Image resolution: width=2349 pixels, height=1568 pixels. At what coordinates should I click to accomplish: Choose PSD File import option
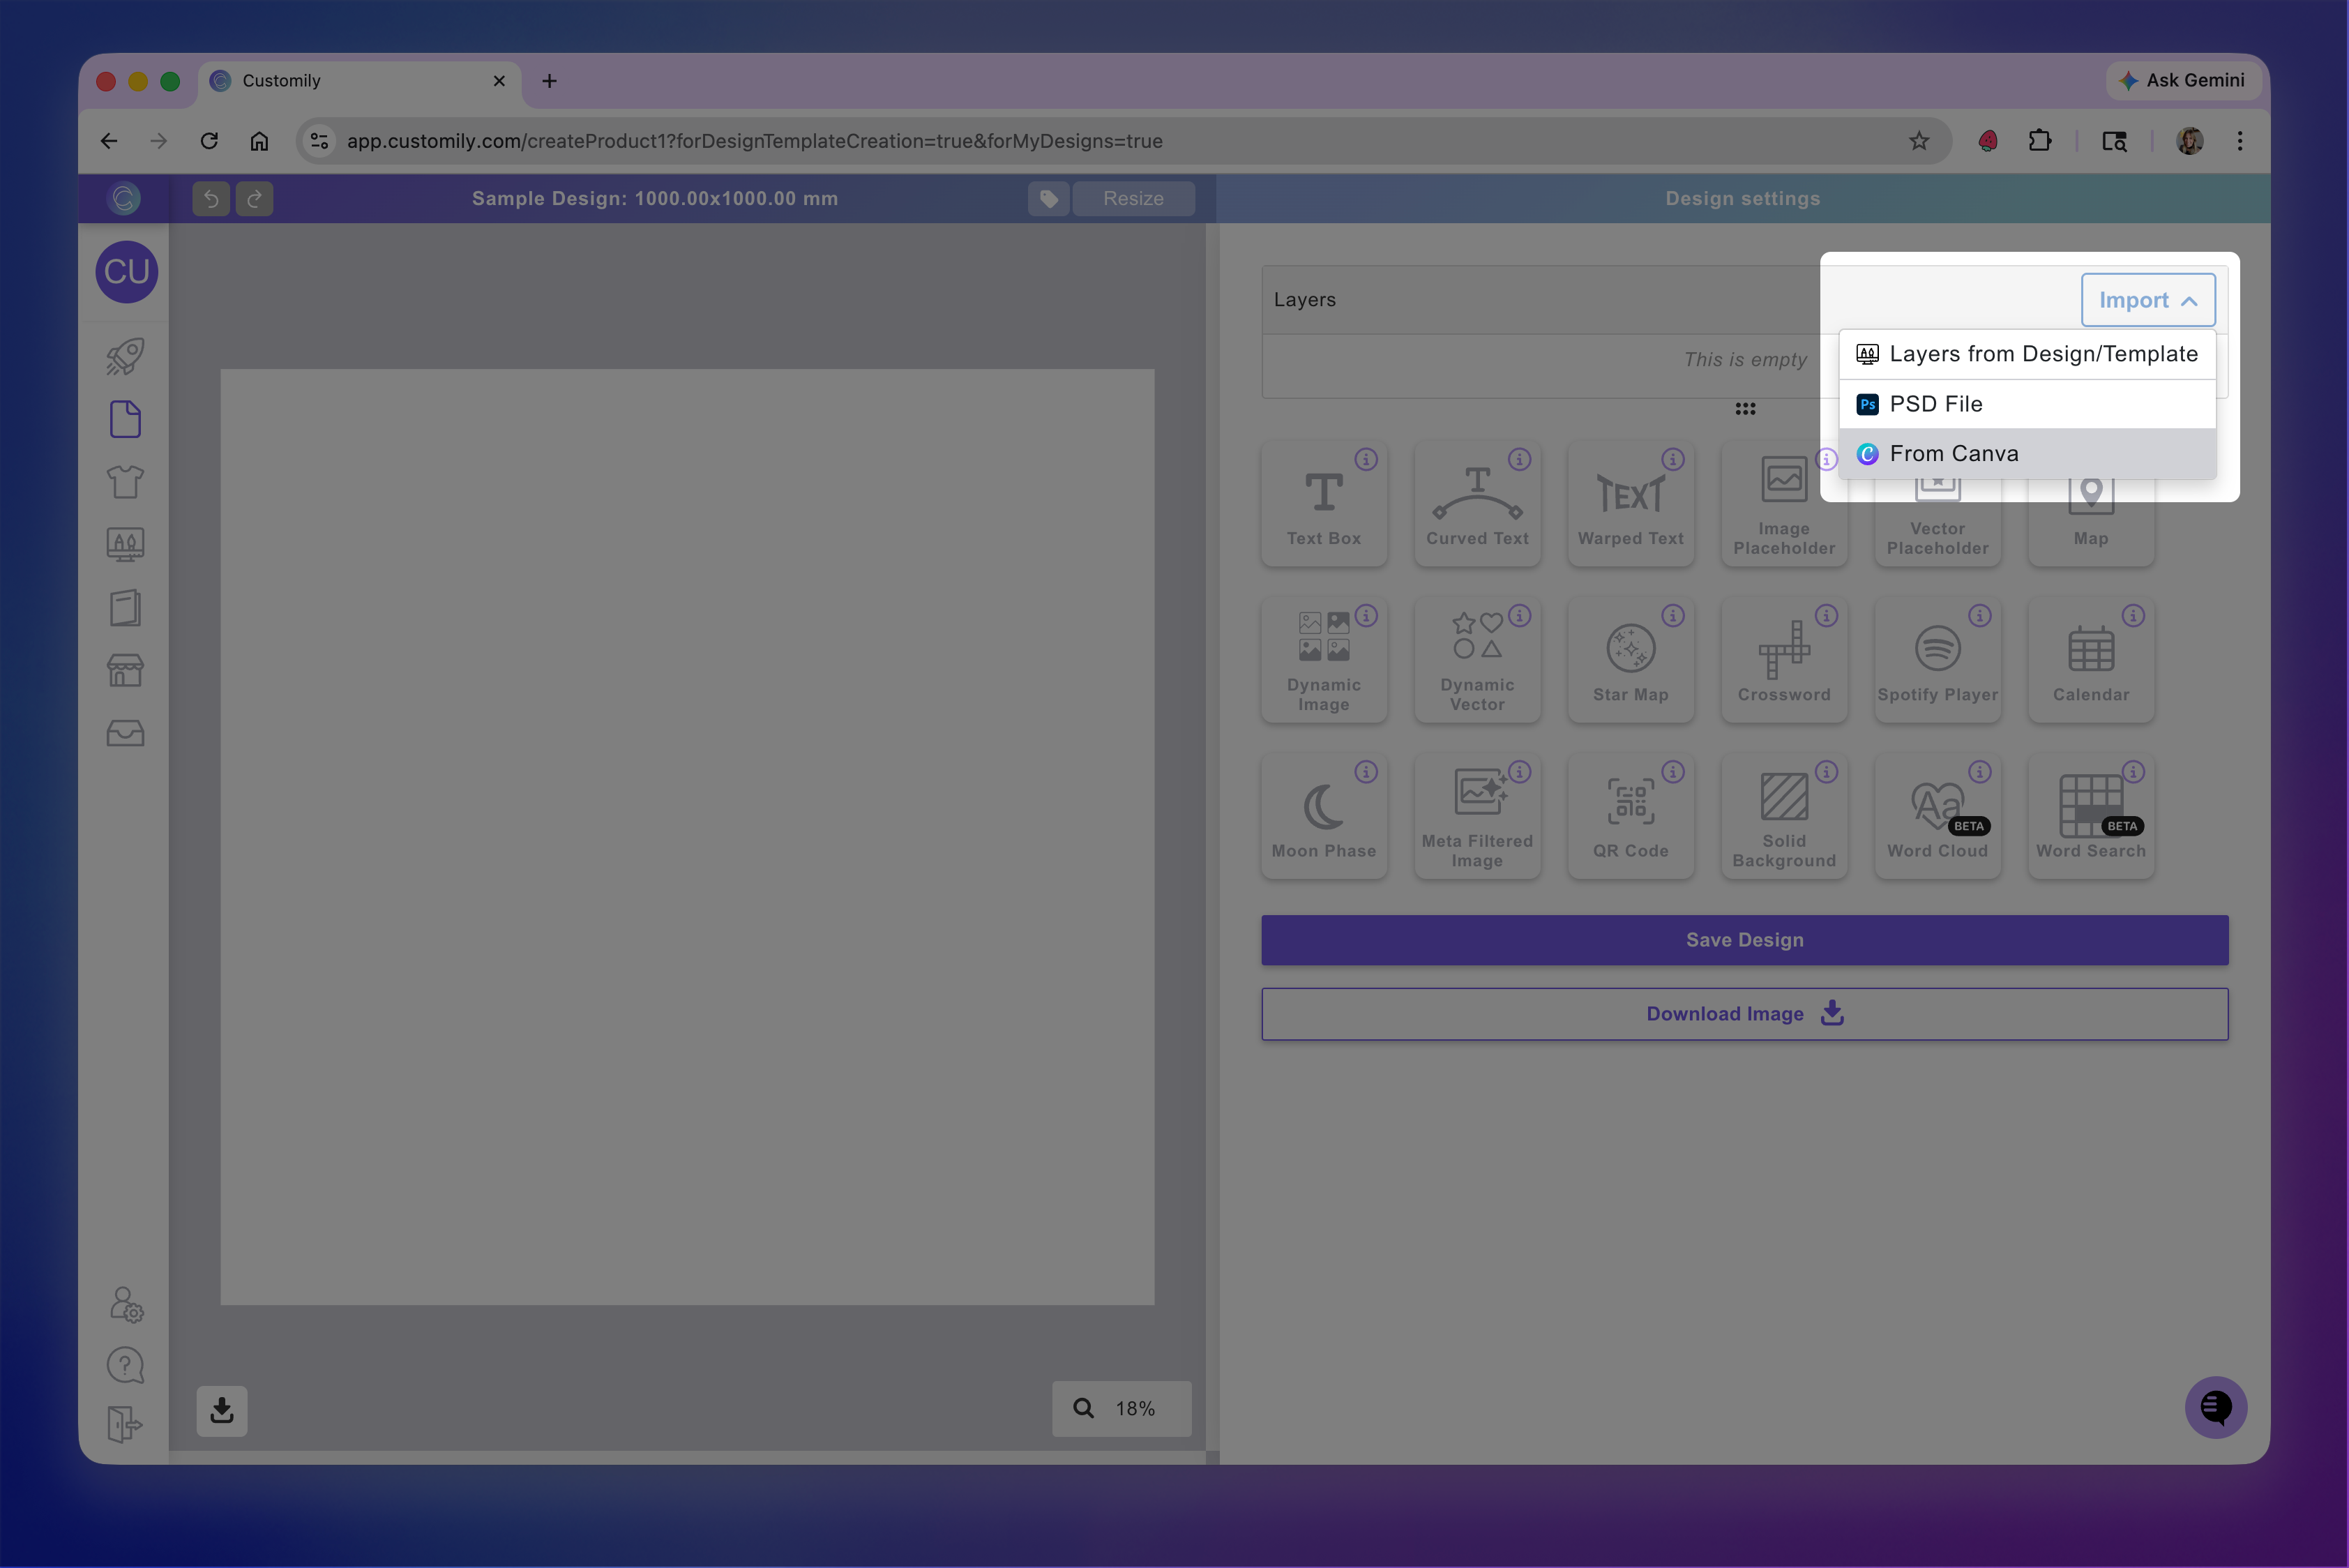click(x=2027, y=404)
